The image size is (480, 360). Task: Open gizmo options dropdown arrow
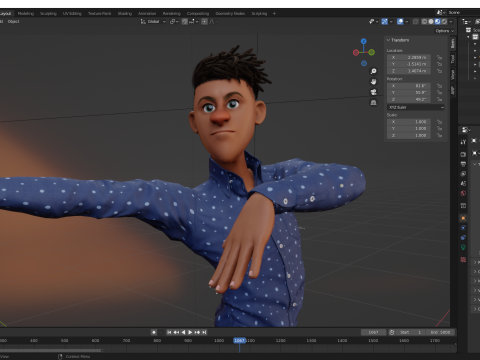pos(391,22)
